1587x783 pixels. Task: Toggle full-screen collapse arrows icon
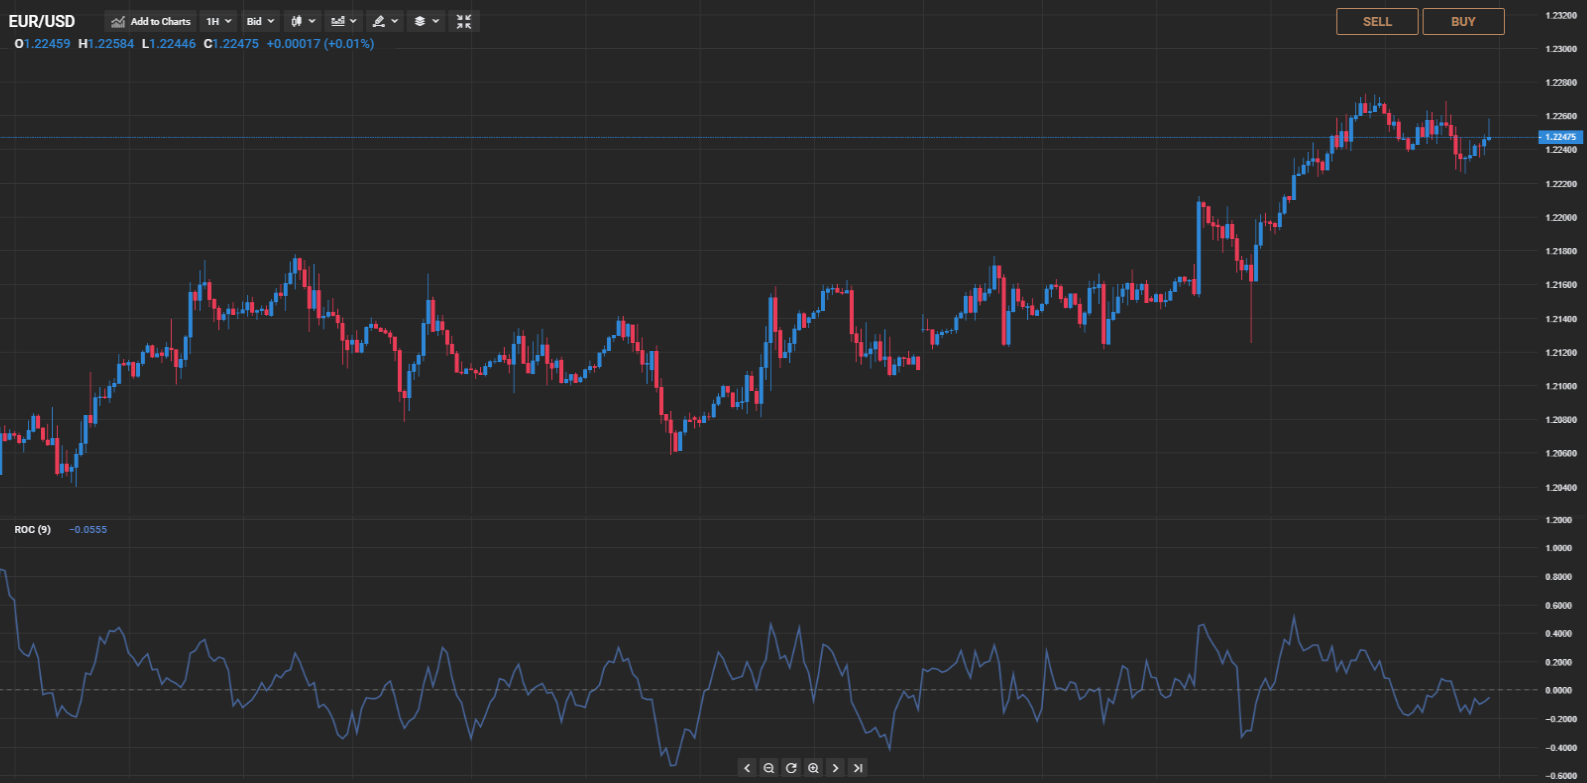(x=464, y=21)
